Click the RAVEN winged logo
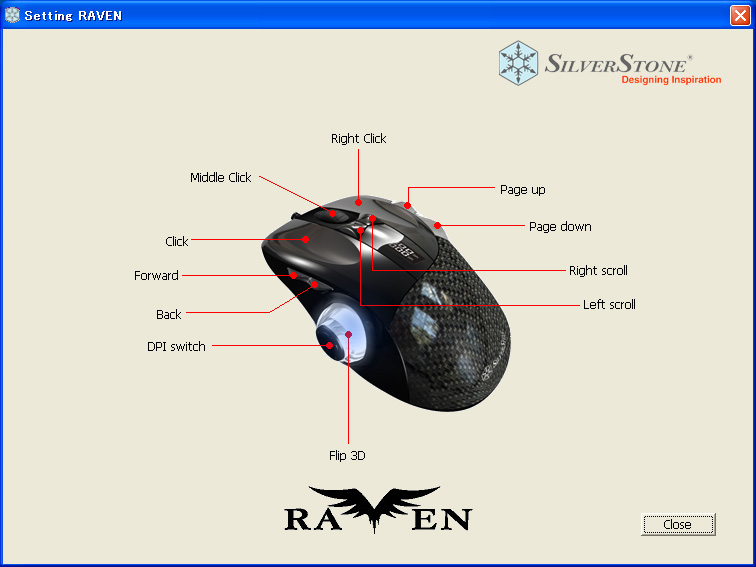This screenshot has width=756, height=567. (x=378, y=509)
